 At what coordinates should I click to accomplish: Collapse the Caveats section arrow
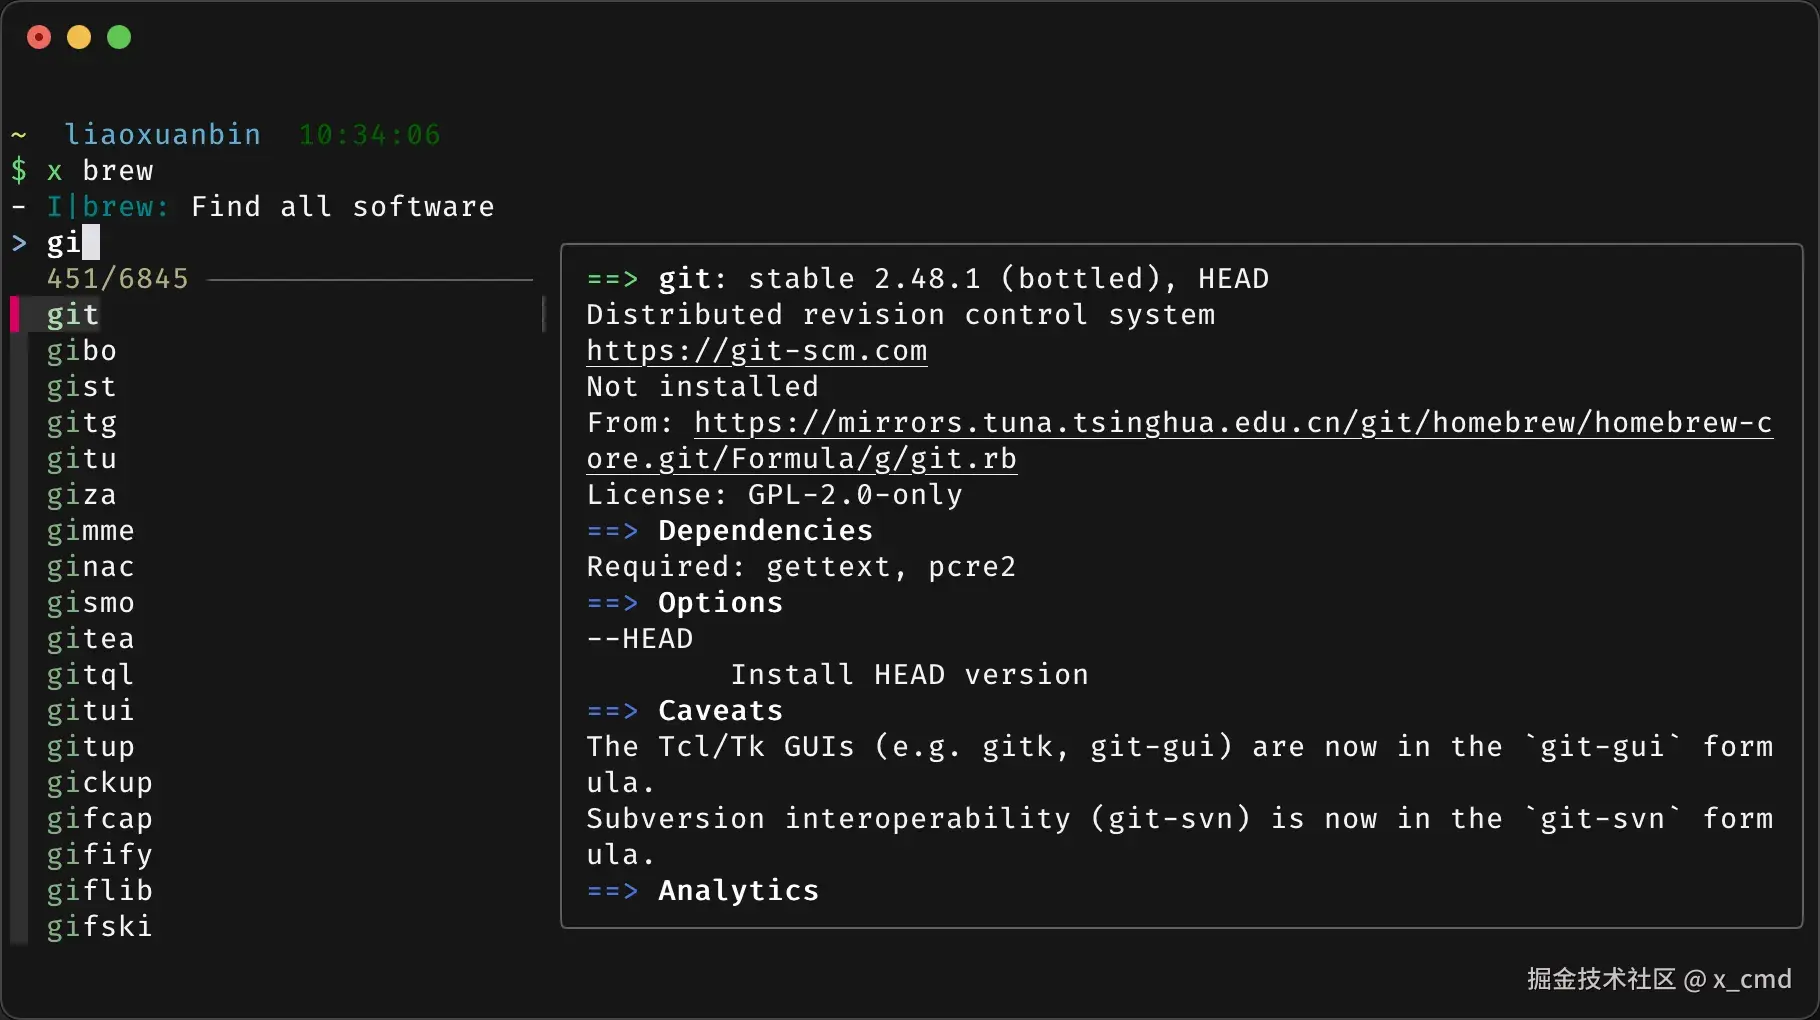[x=612, y=711]
